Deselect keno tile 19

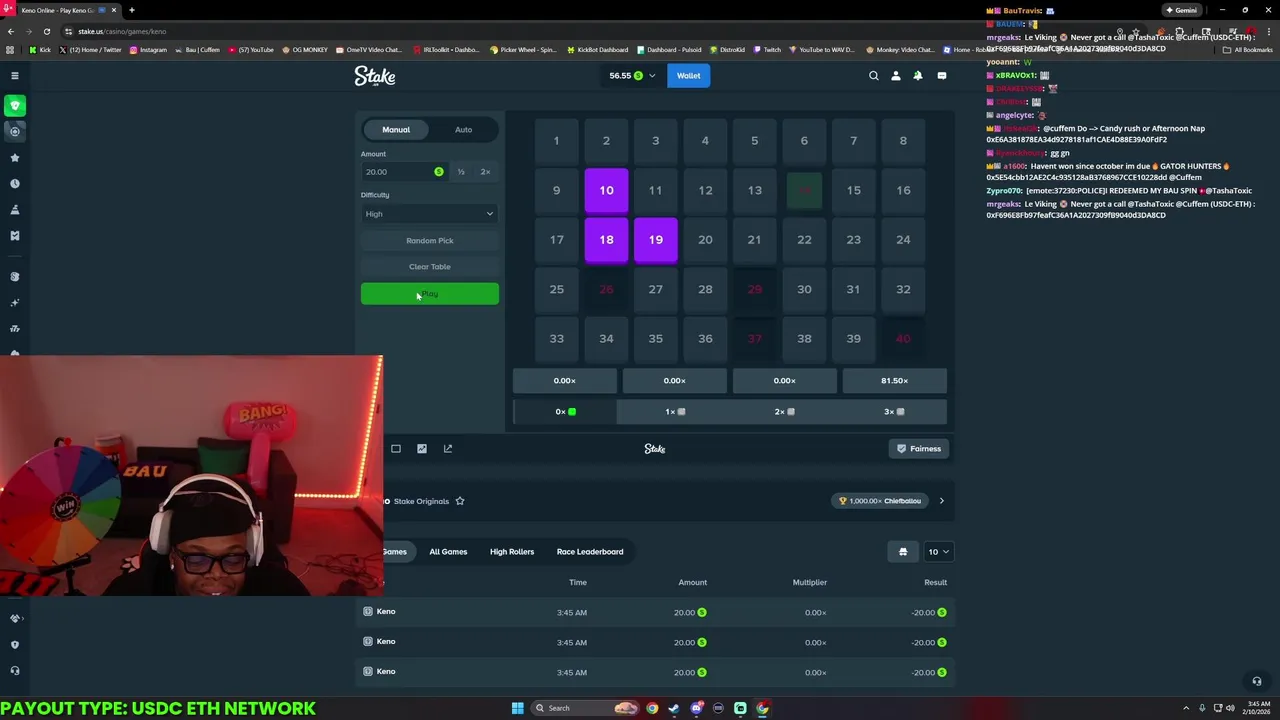coord(656,240)
